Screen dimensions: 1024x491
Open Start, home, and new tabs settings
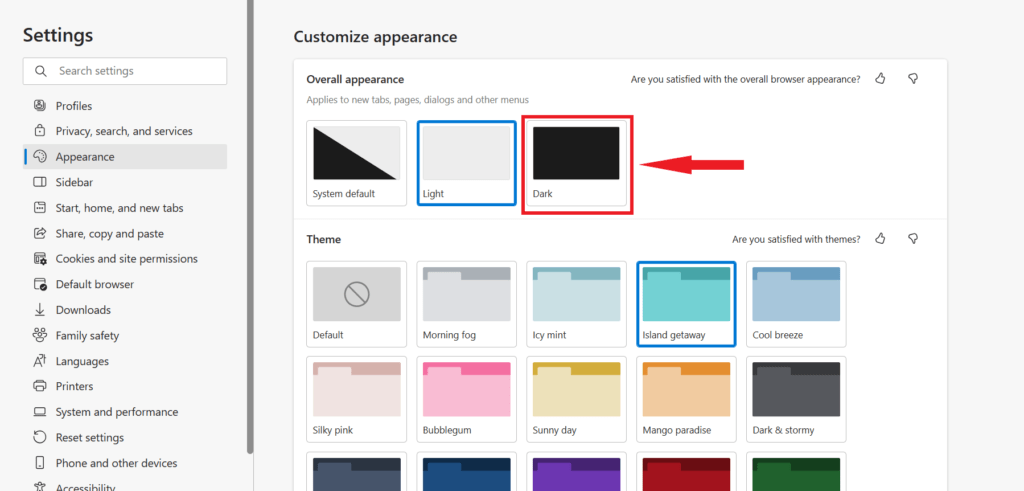click(x=125, y=208)
